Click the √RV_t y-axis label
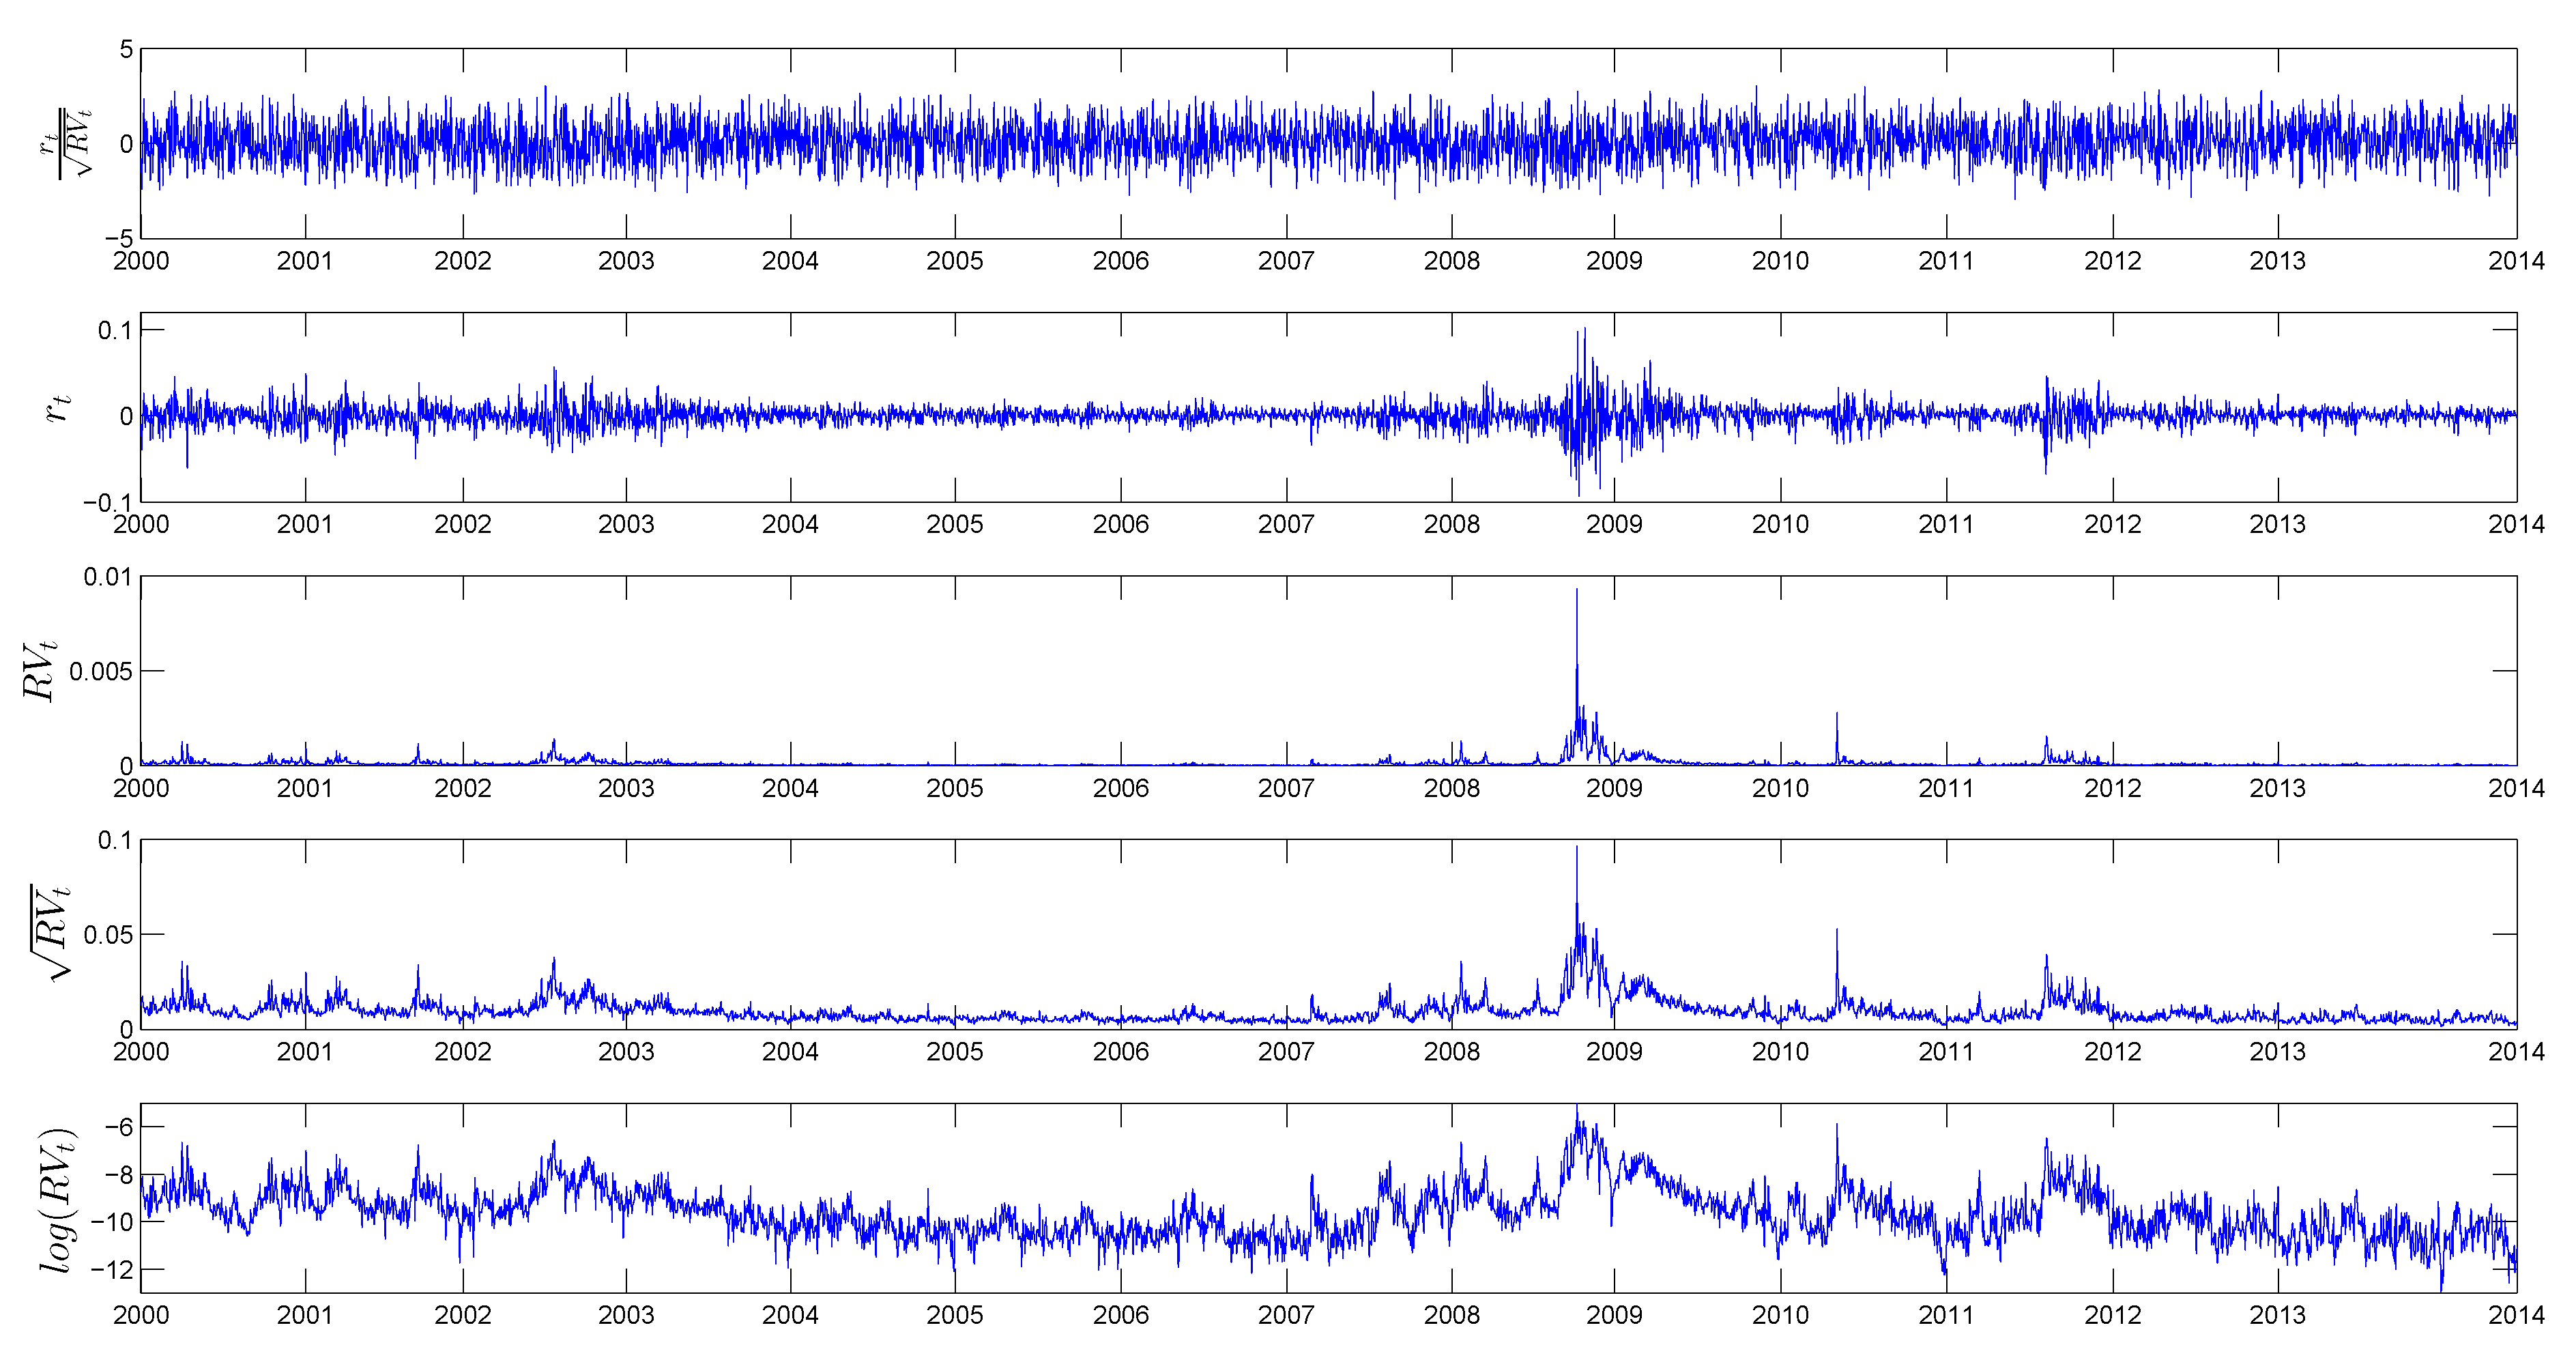This screenshot has width=2576, height=1360. [50, 933]
